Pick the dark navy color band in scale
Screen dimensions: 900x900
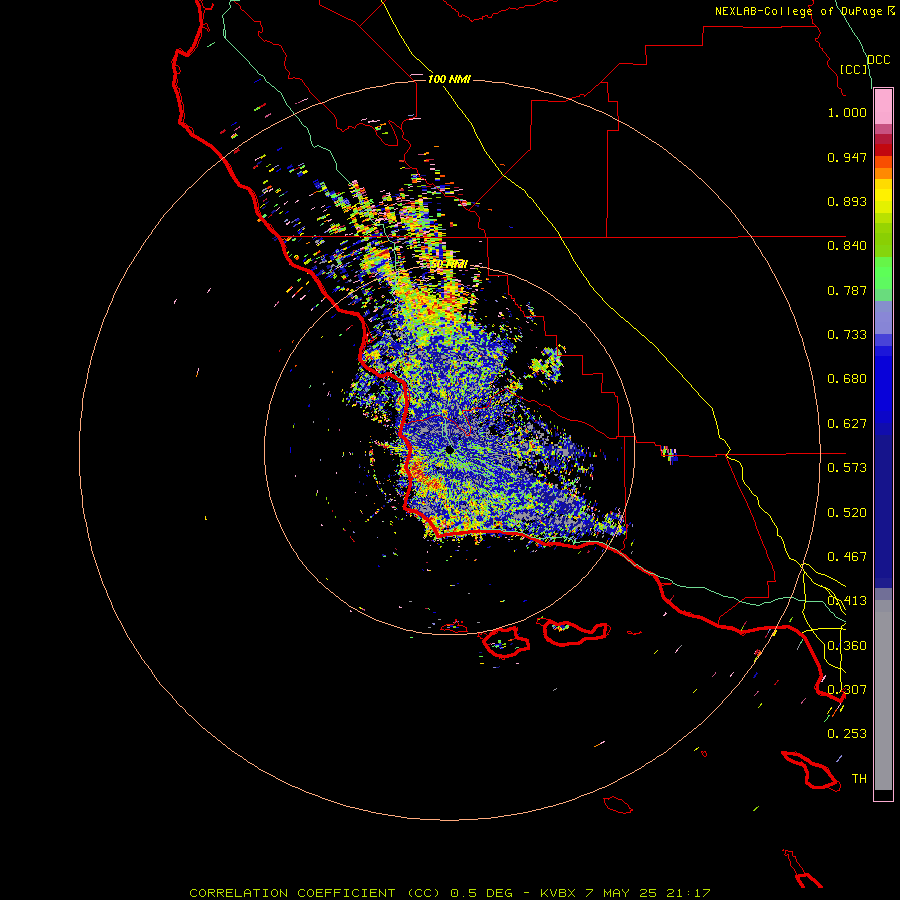883,505
